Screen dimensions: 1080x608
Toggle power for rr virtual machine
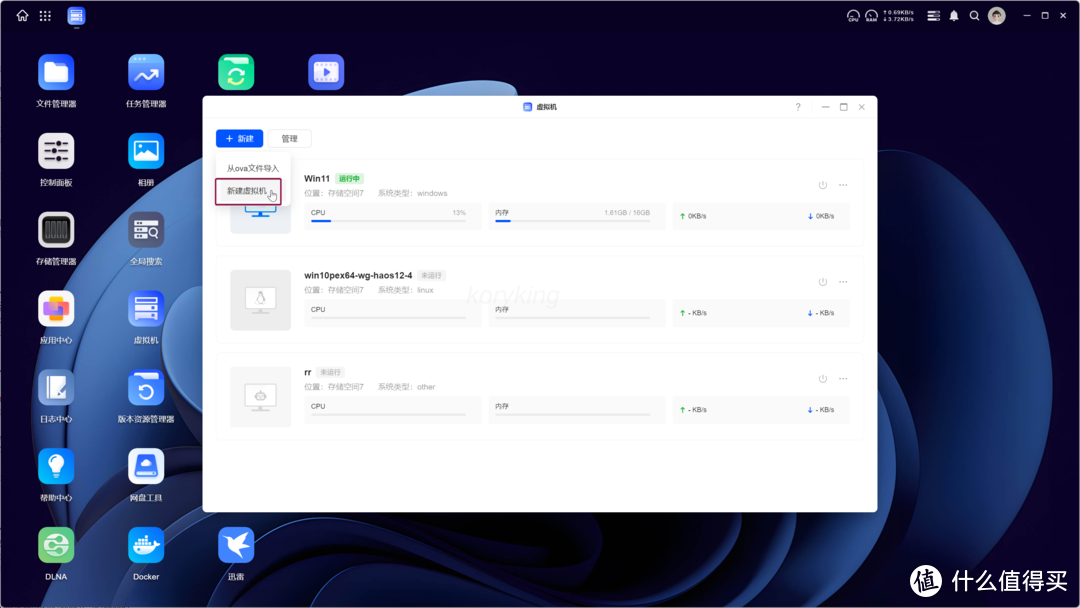coord(822,379)
